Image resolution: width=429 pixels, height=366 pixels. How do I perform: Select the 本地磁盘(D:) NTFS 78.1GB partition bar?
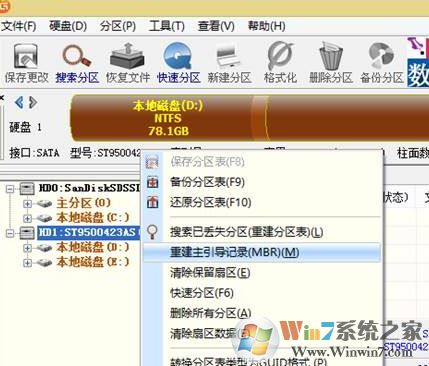tap(168, 118)
